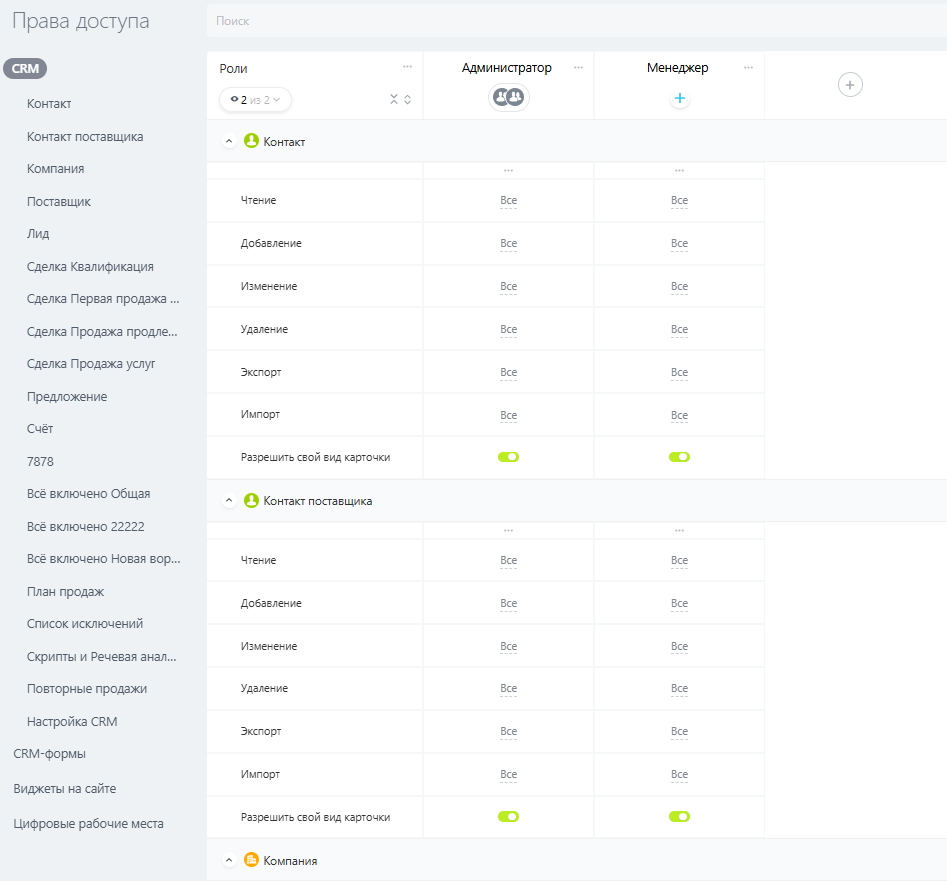Collapse the Компания section chevron

tap(229, 861)
